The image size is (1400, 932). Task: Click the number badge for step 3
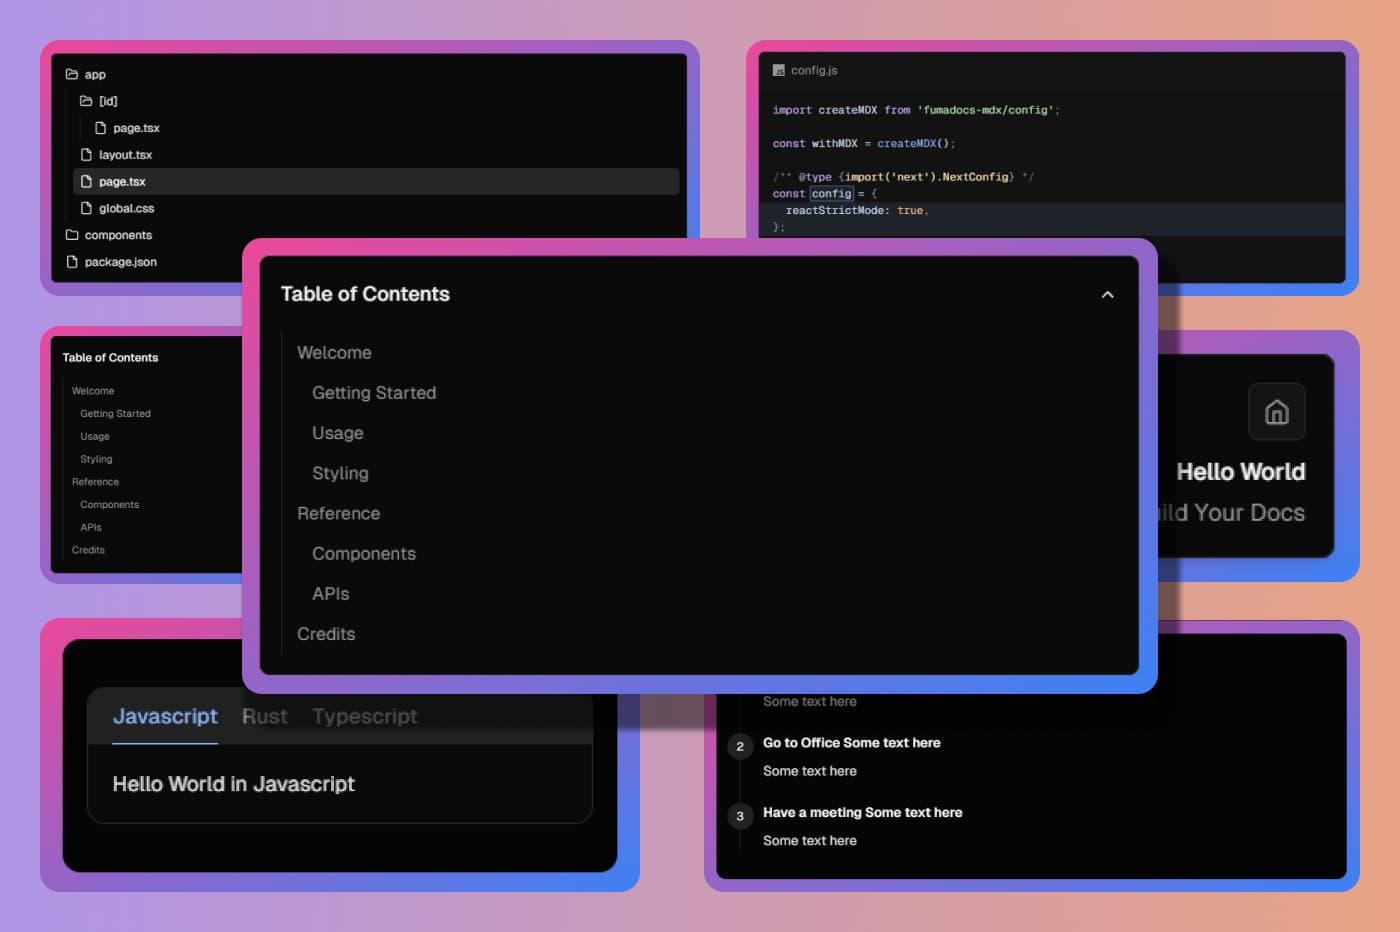(740, 816)
